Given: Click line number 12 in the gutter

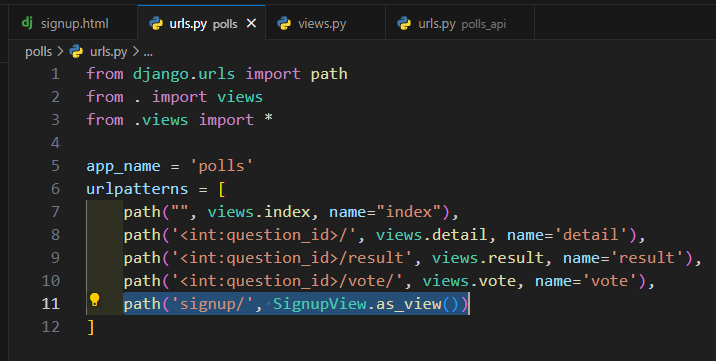Looking at the screenshot, I should [51, 327].
